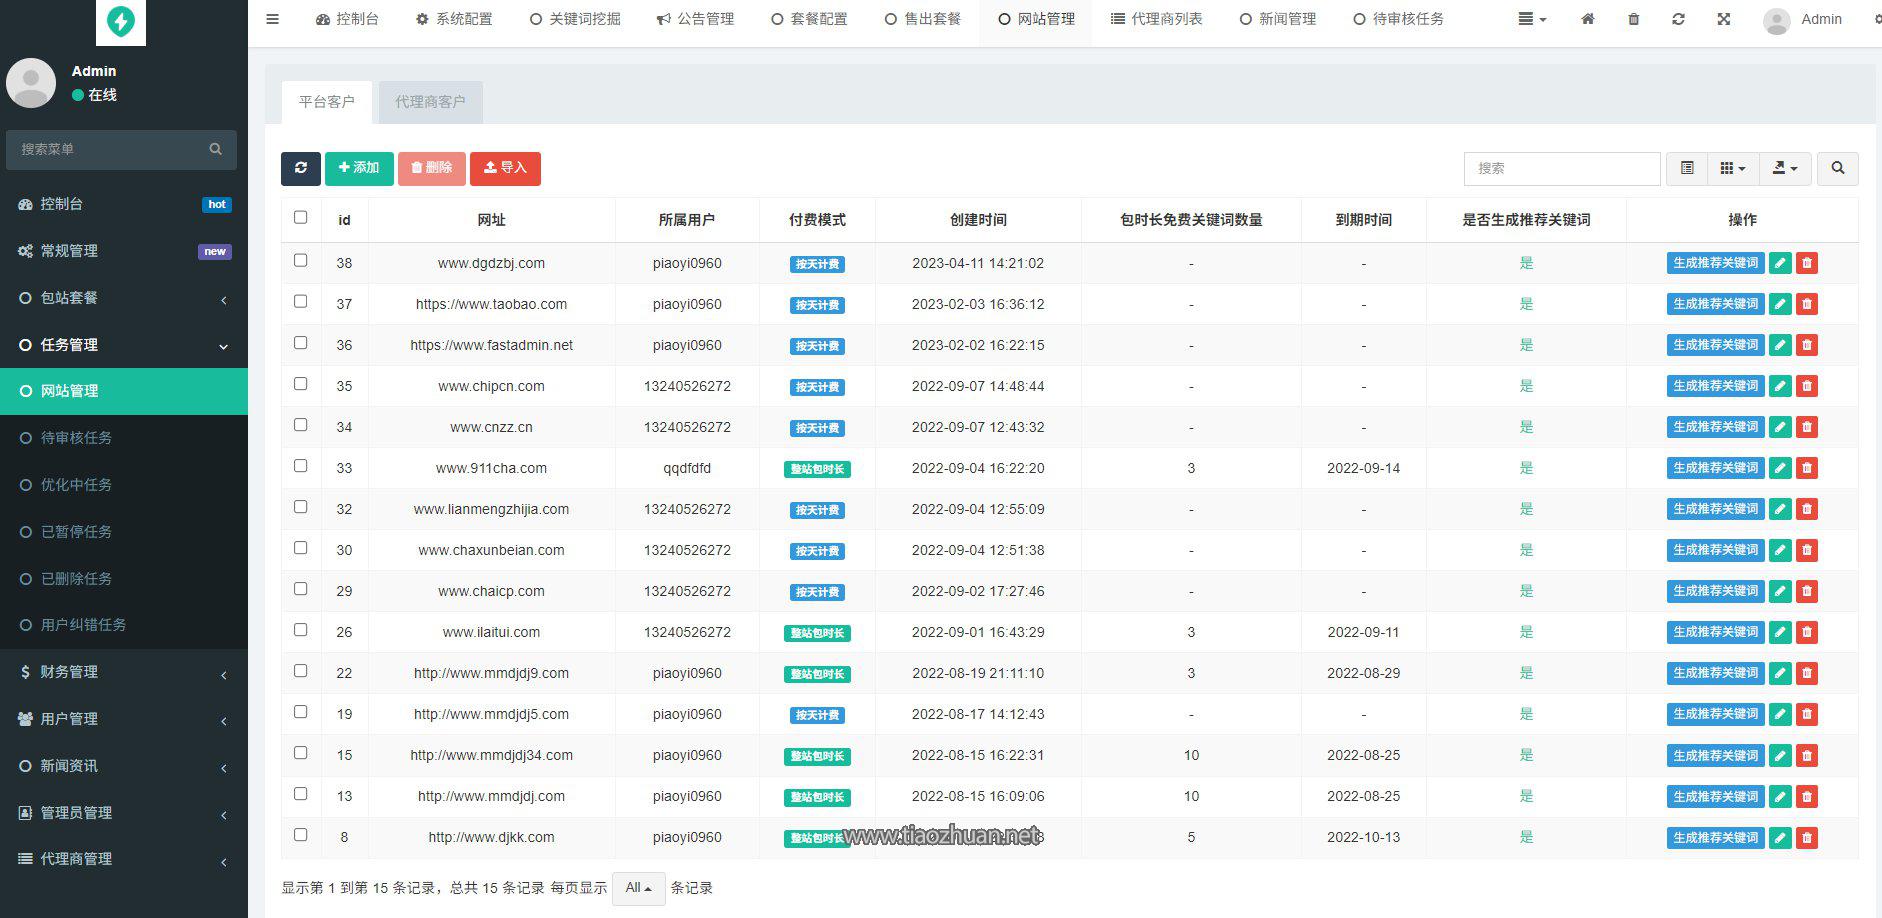Edit the http://www.mmdjdj34.com row
This screenshot has height=918, width=1882.
tap(1780, 755)
